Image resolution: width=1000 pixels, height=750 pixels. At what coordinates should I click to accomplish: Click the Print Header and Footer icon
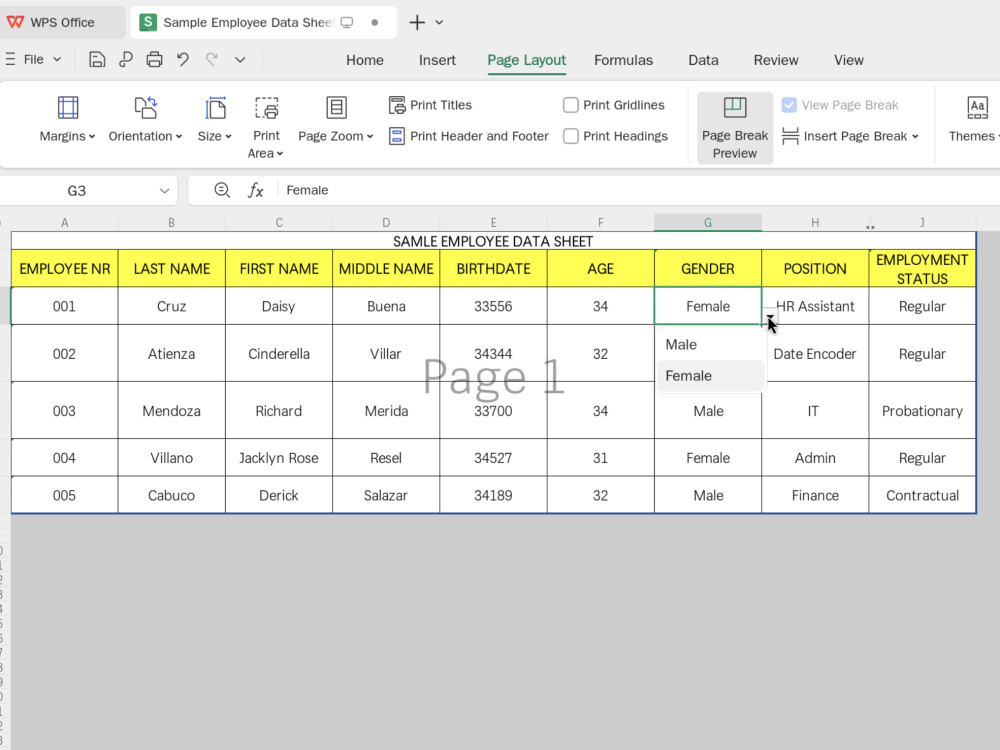(397, 136)
